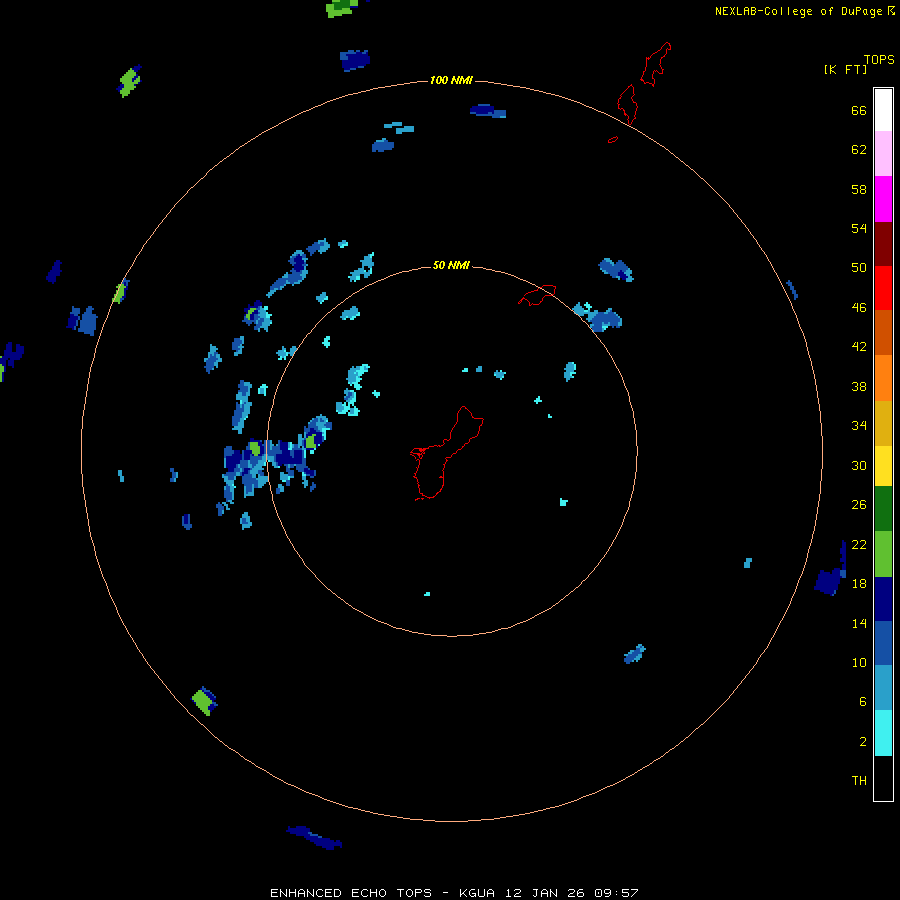The image size is (900, 900).
Task: Click the "KGUA" station identifier in caption
Action: (x=476, y=893)
